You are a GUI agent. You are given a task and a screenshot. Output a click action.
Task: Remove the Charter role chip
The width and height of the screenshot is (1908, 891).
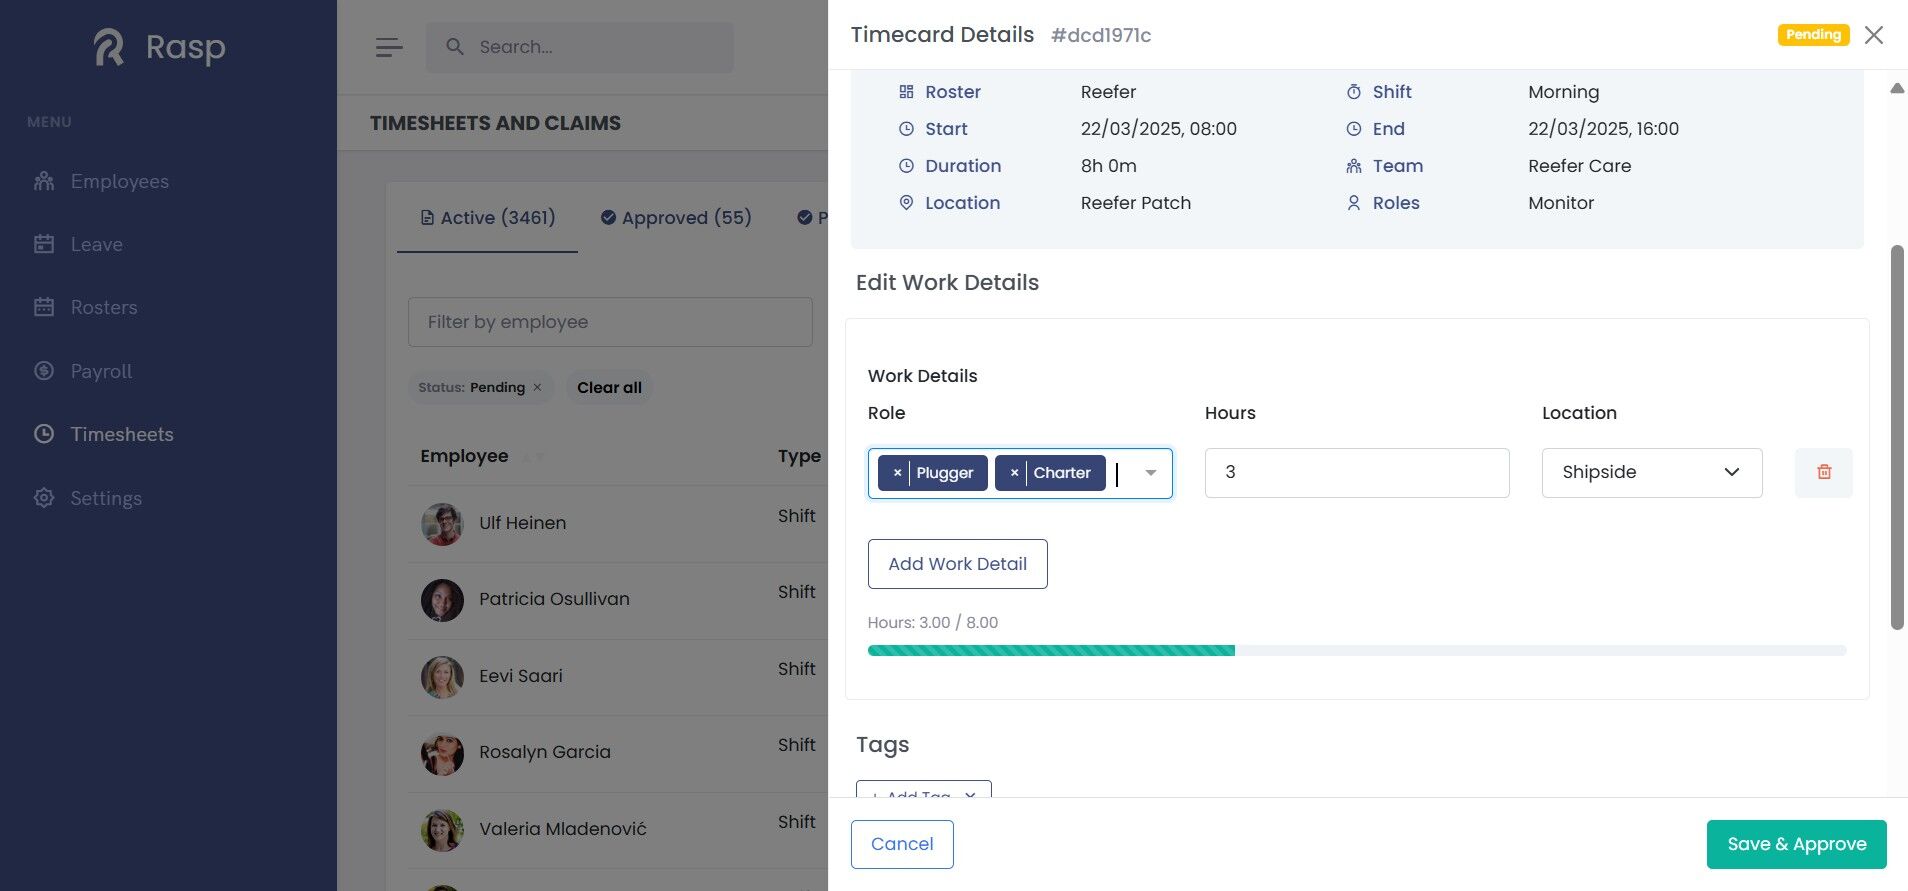1014,473
